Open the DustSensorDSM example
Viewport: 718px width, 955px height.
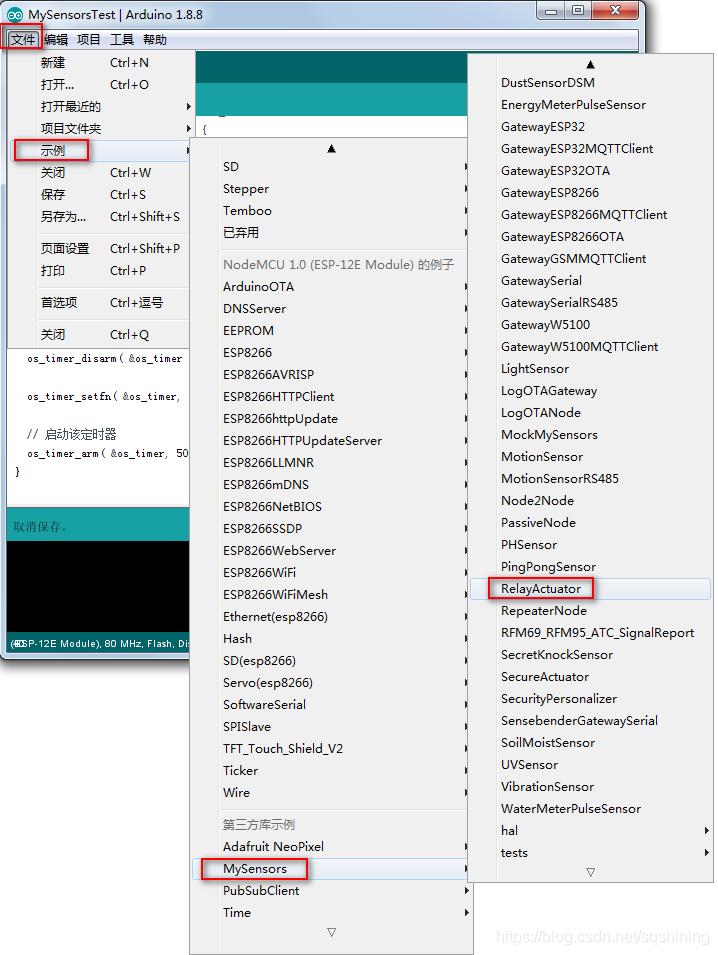590,83
